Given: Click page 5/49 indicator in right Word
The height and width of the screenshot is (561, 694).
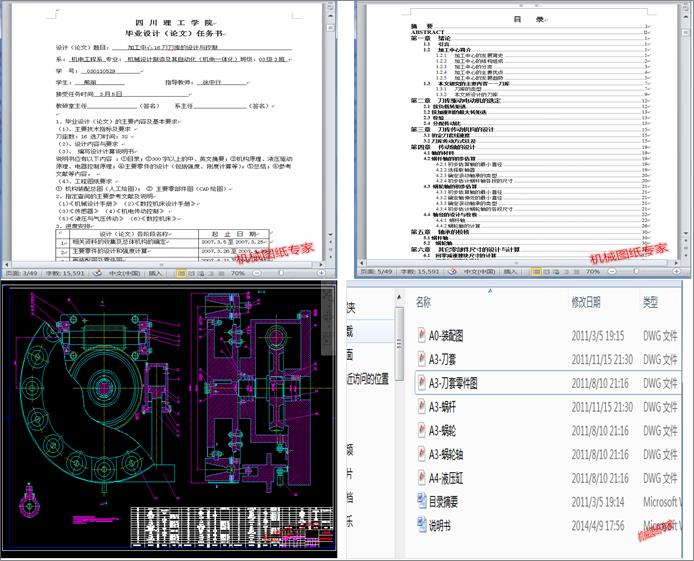Looking at the screenshot, I should click(376, 271).
